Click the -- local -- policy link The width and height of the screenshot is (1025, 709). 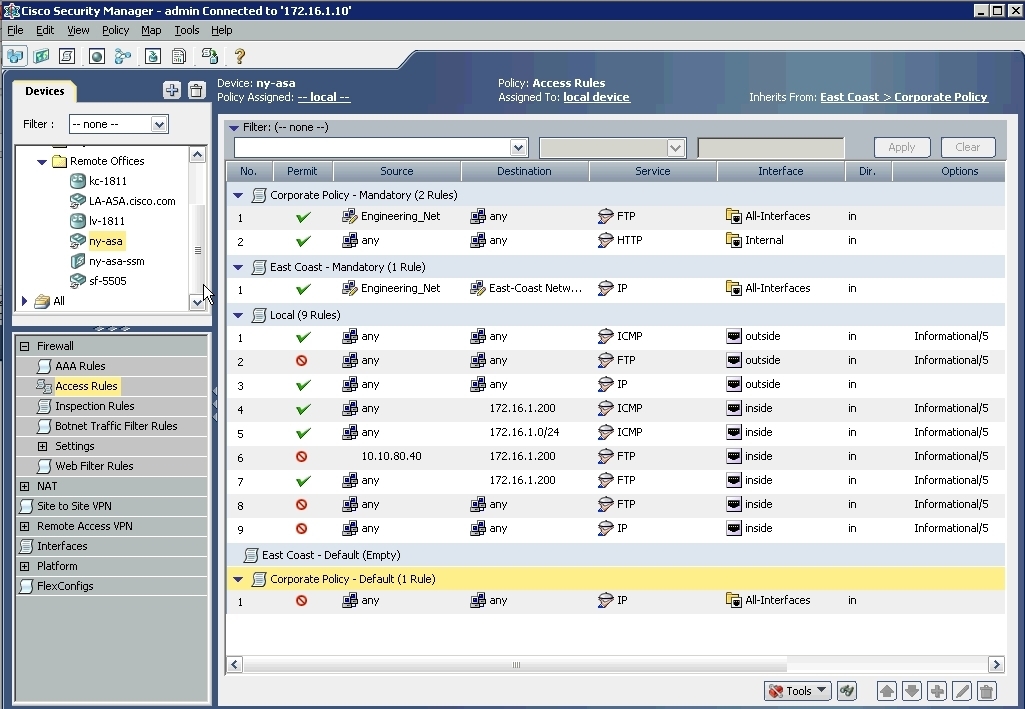(x=324, y=97)
